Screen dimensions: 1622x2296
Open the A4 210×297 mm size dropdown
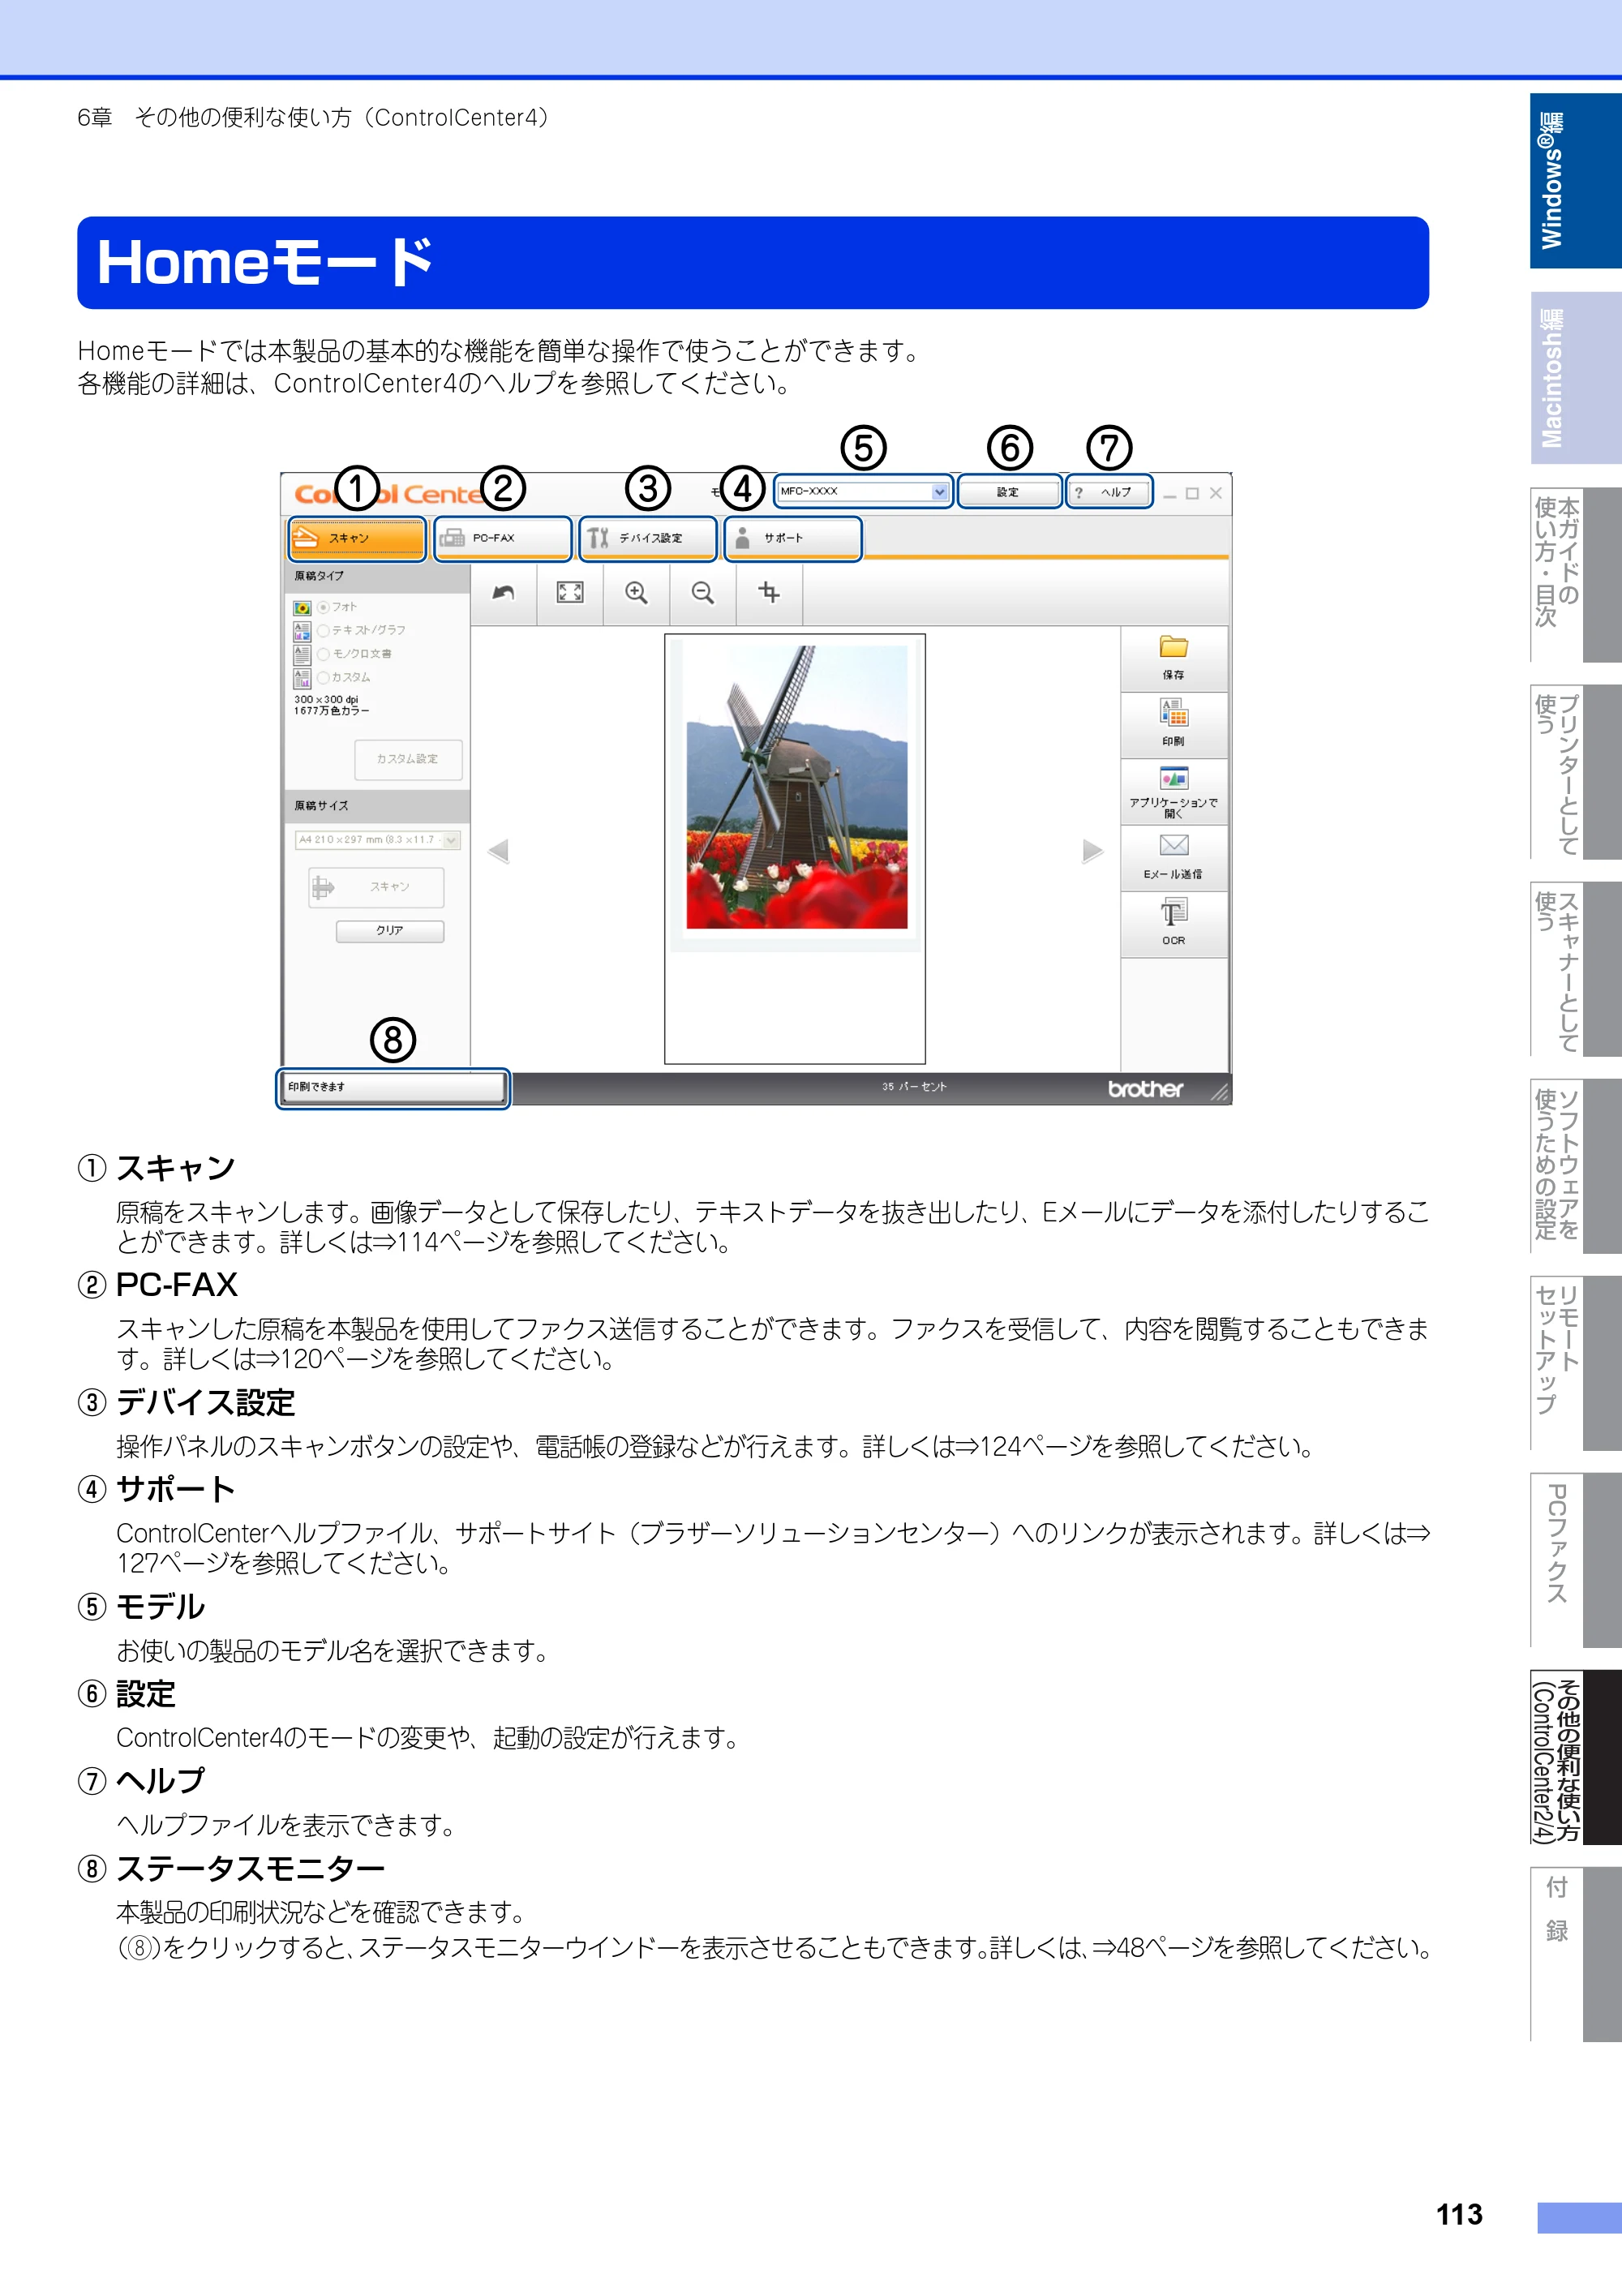pos(377,840)
